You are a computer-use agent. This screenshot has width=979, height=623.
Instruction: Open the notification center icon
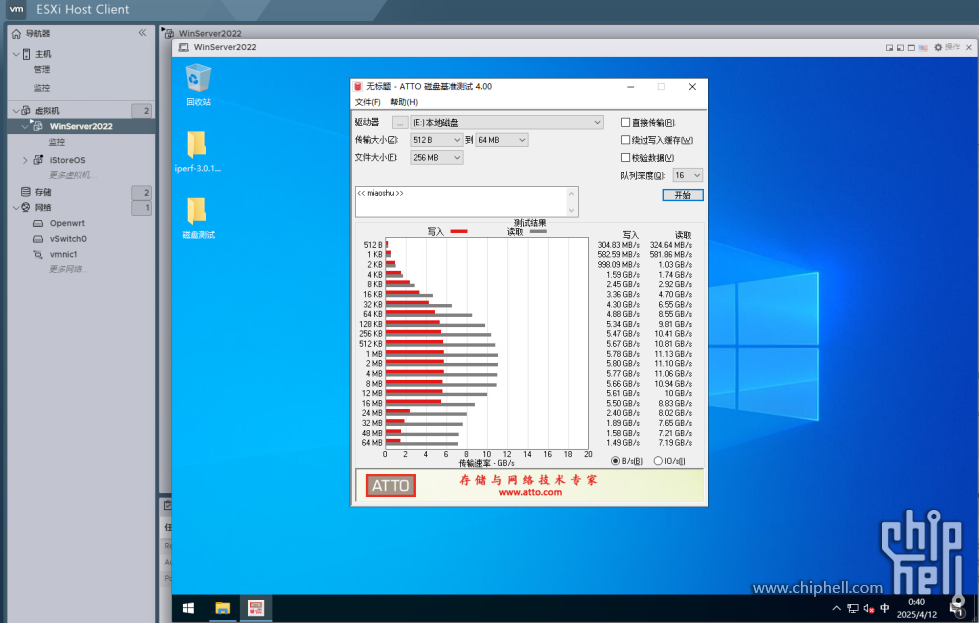coord(957,608)
